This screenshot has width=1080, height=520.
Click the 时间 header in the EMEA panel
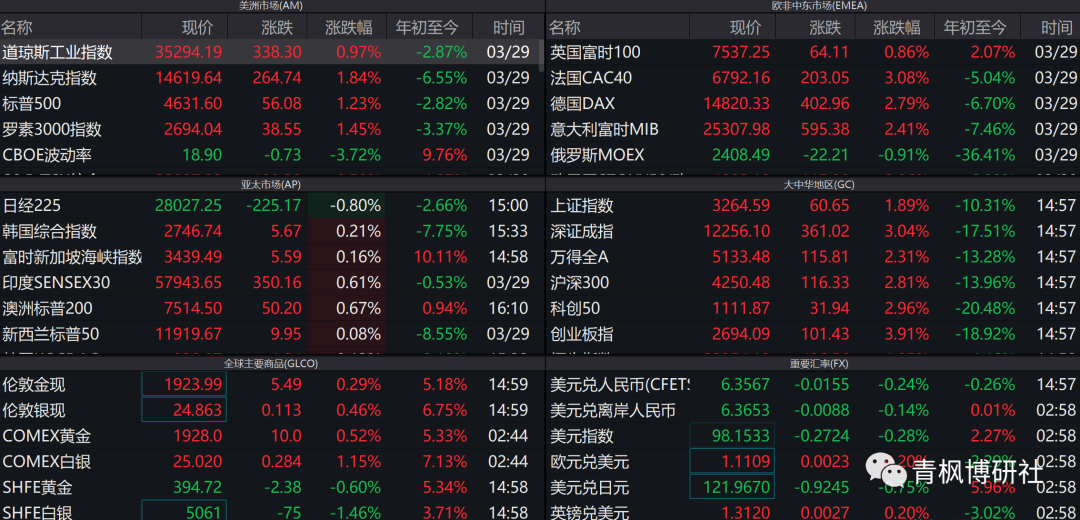point(1056,28)
